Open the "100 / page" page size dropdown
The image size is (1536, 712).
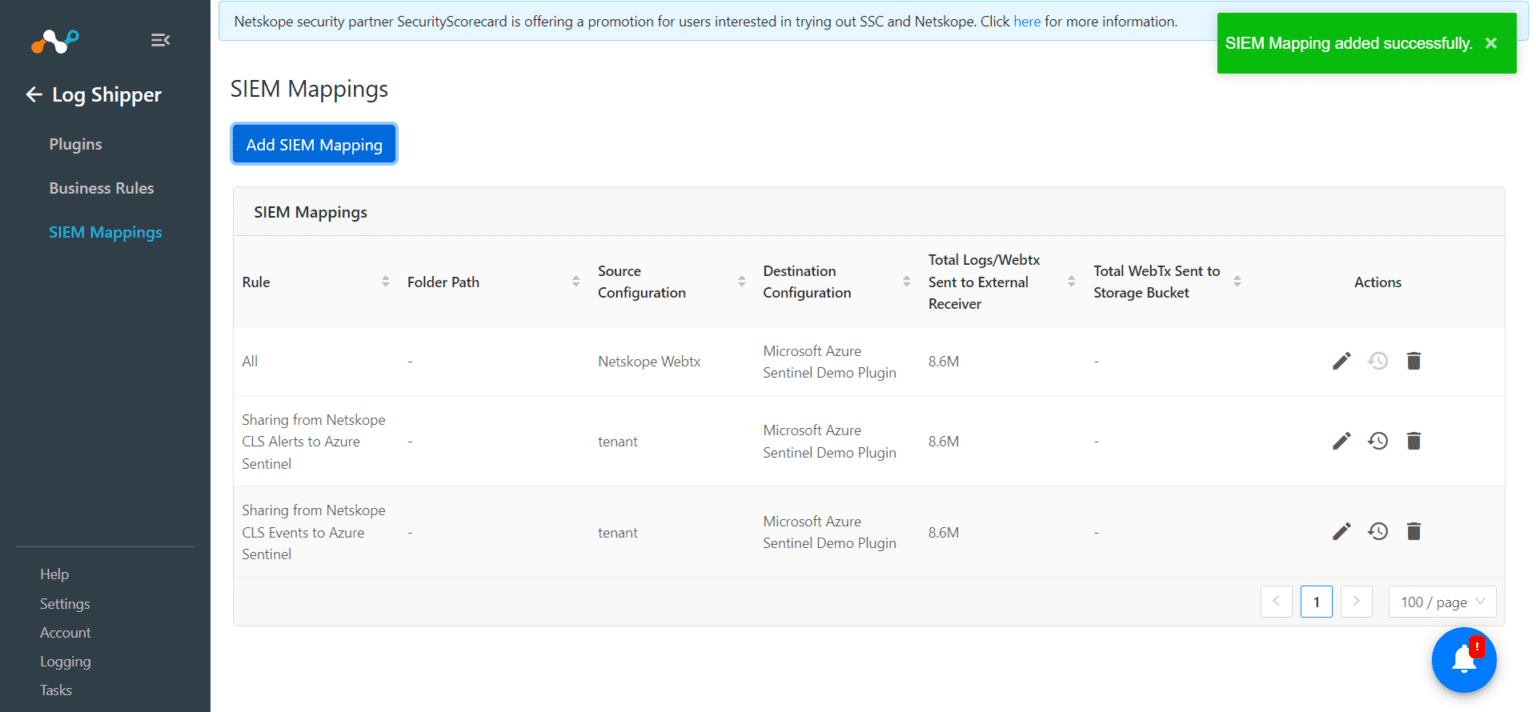(1442, 601)
